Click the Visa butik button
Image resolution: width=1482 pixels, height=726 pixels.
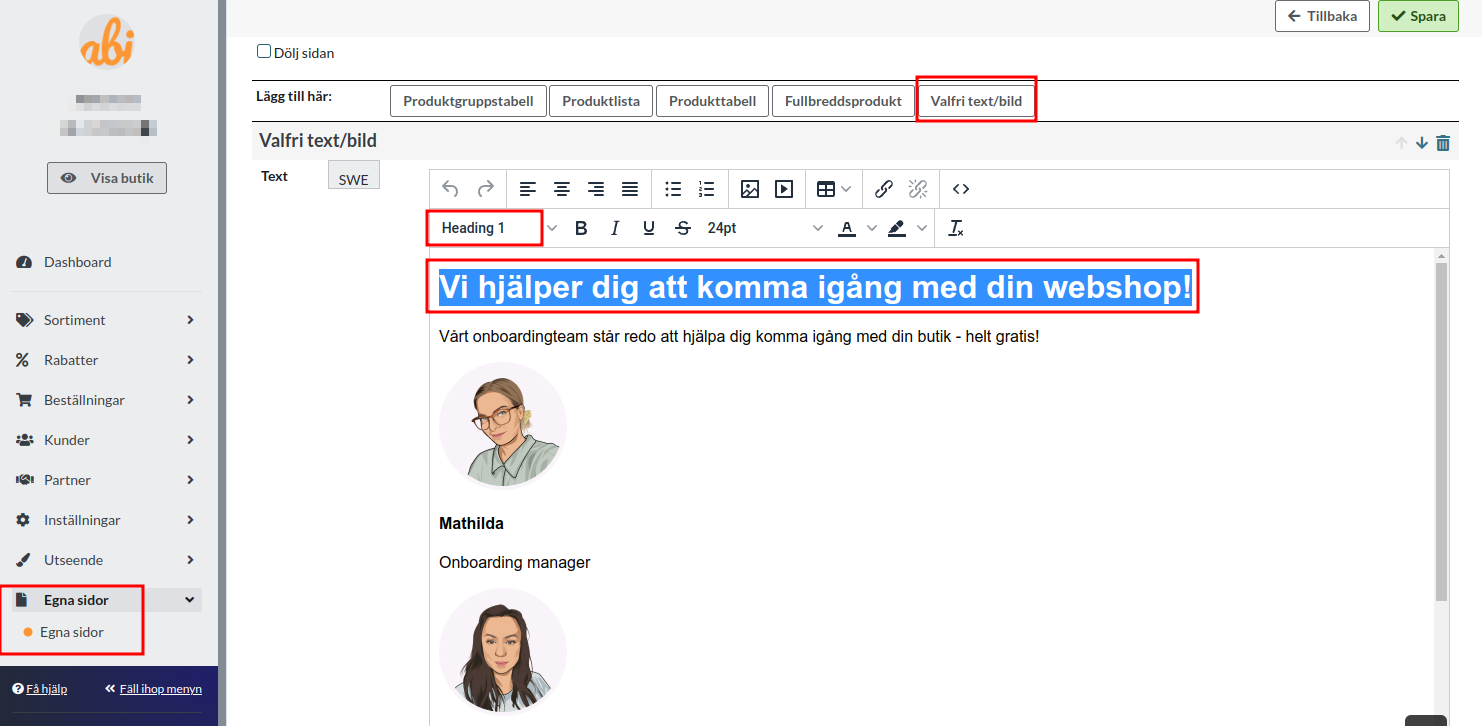click(107, 178)
